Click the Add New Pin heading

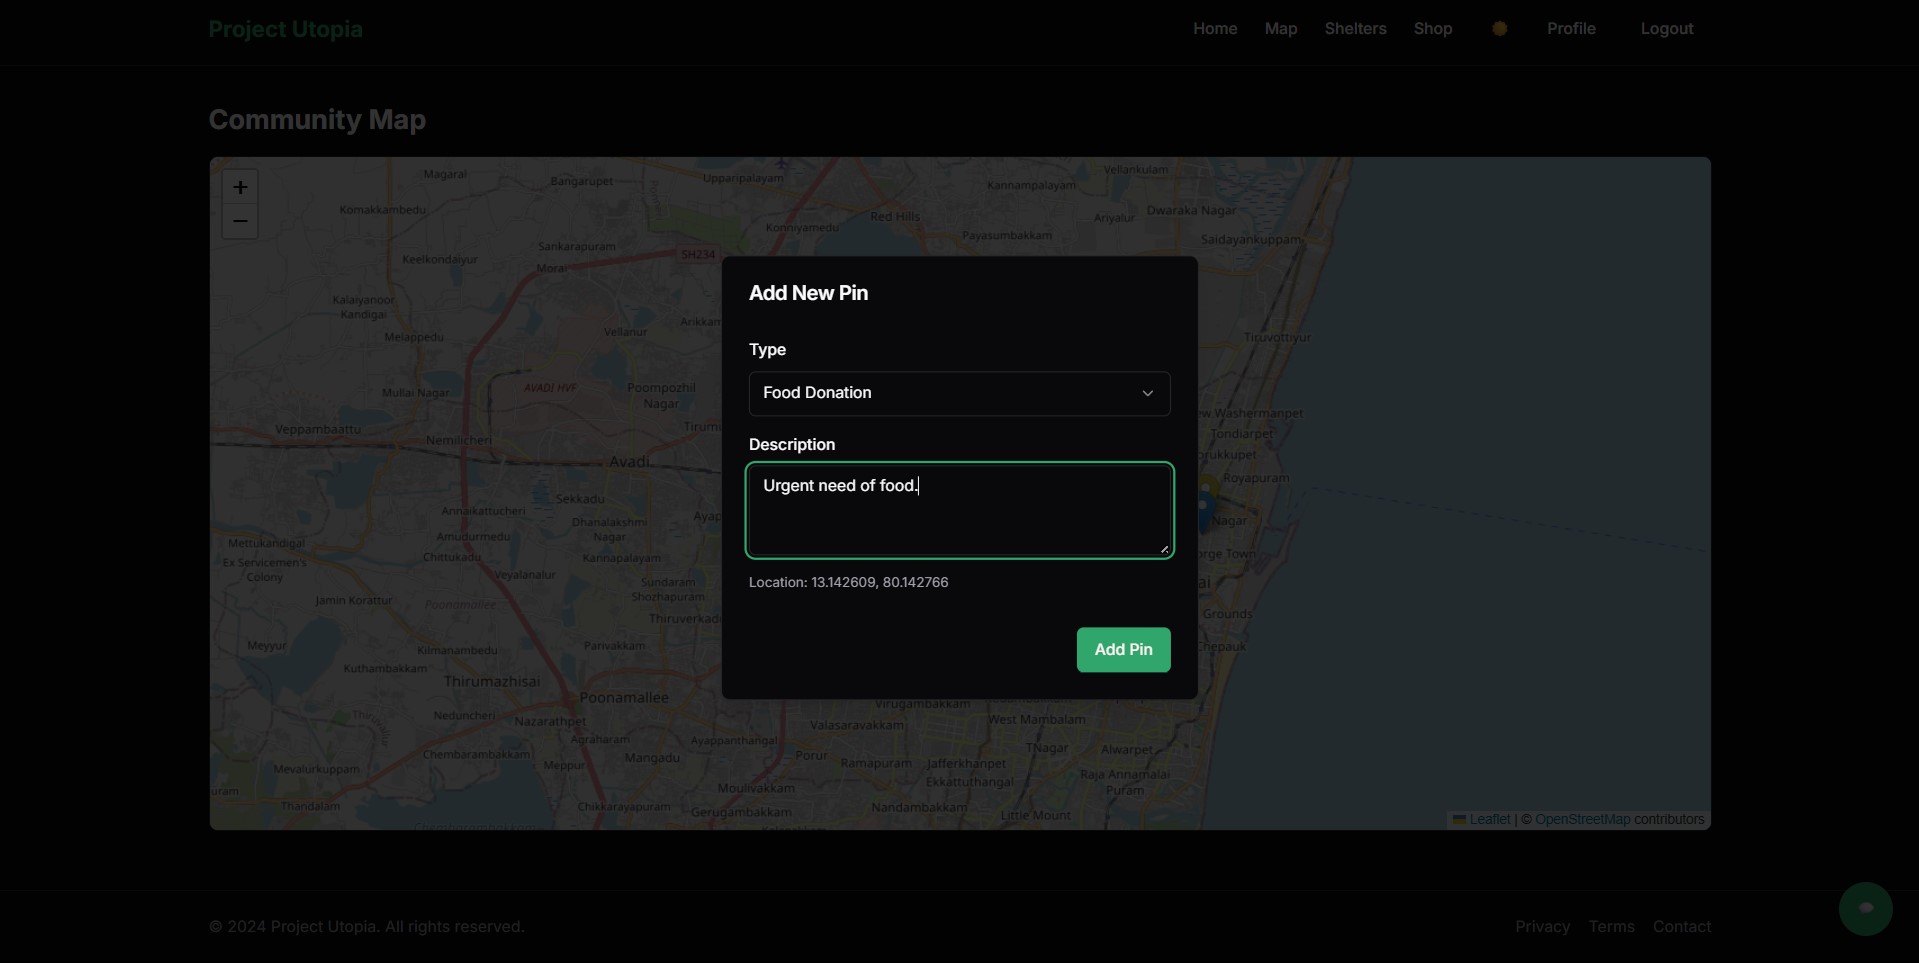[x=808, y=293]
